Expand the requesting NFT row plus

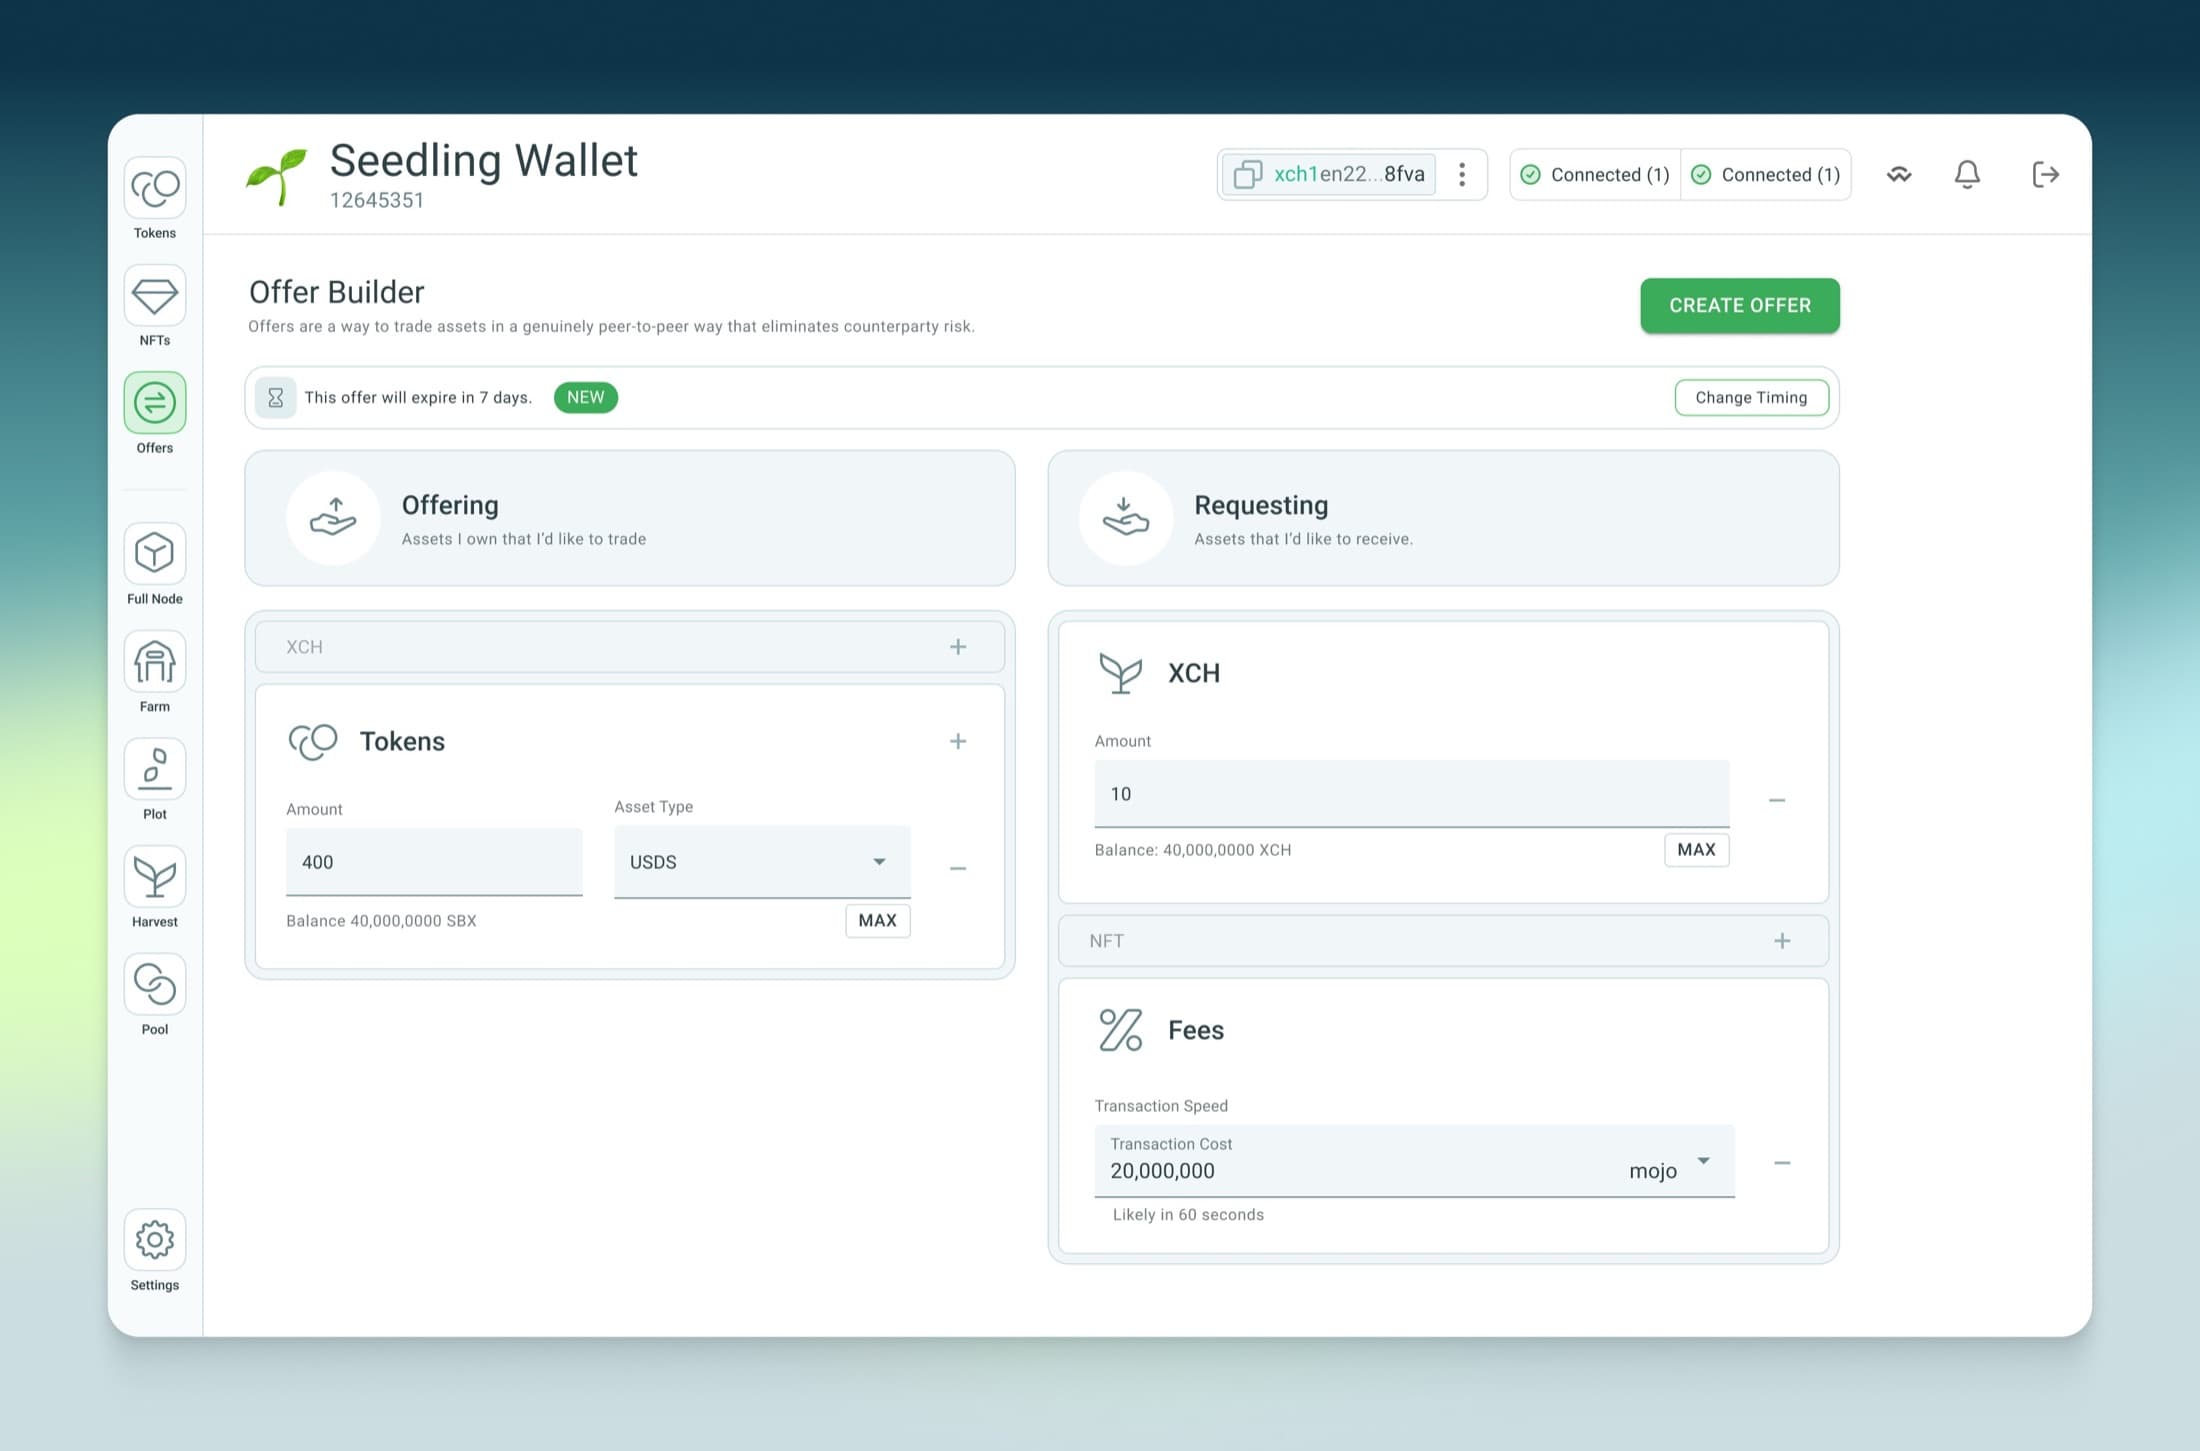pos(1782,941)
